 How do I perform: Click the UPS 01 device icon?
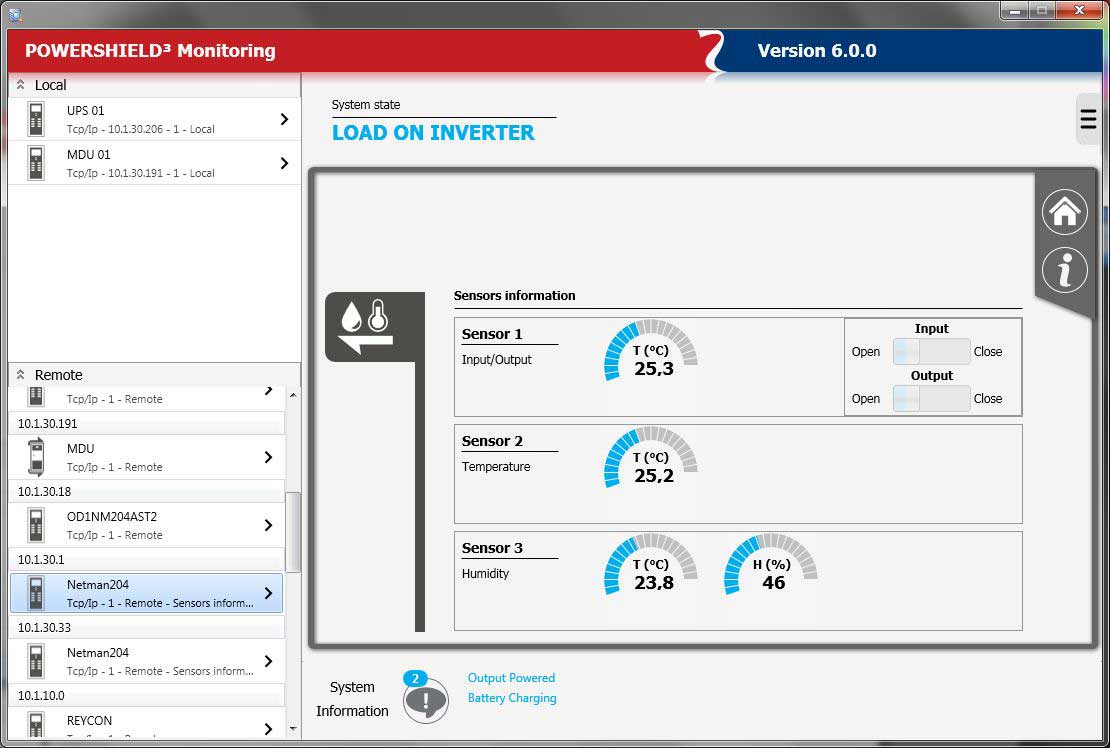37,119
